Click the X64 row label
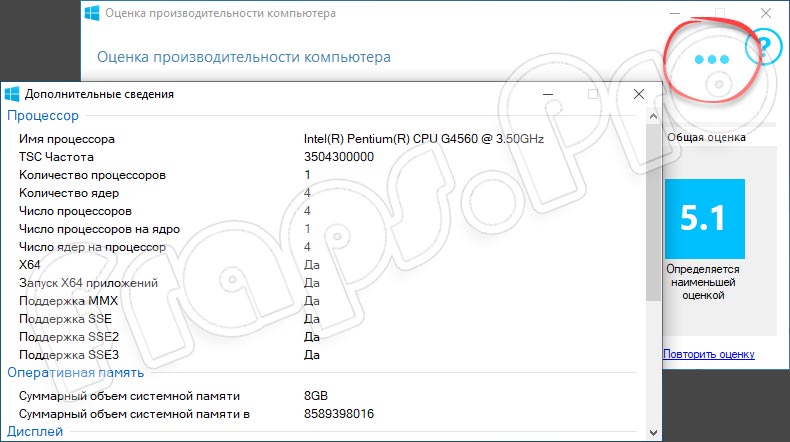Image resolution: width=790 pixels, height=442 pixels. (30, 265)
